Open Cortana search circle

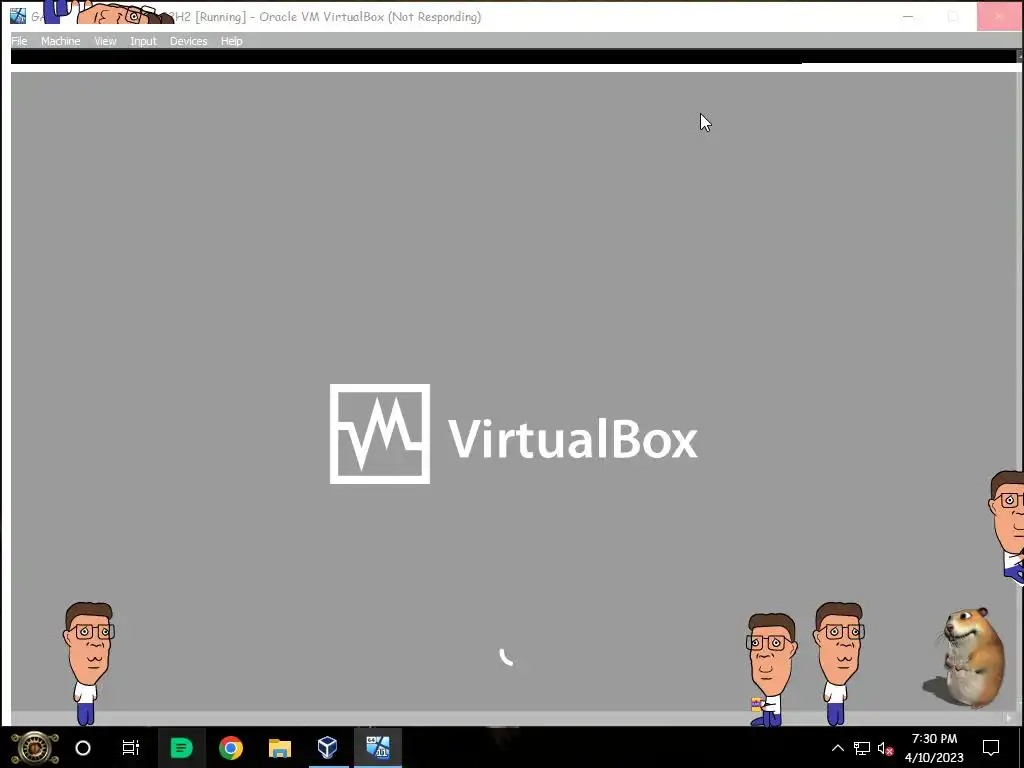pos(83,748)
